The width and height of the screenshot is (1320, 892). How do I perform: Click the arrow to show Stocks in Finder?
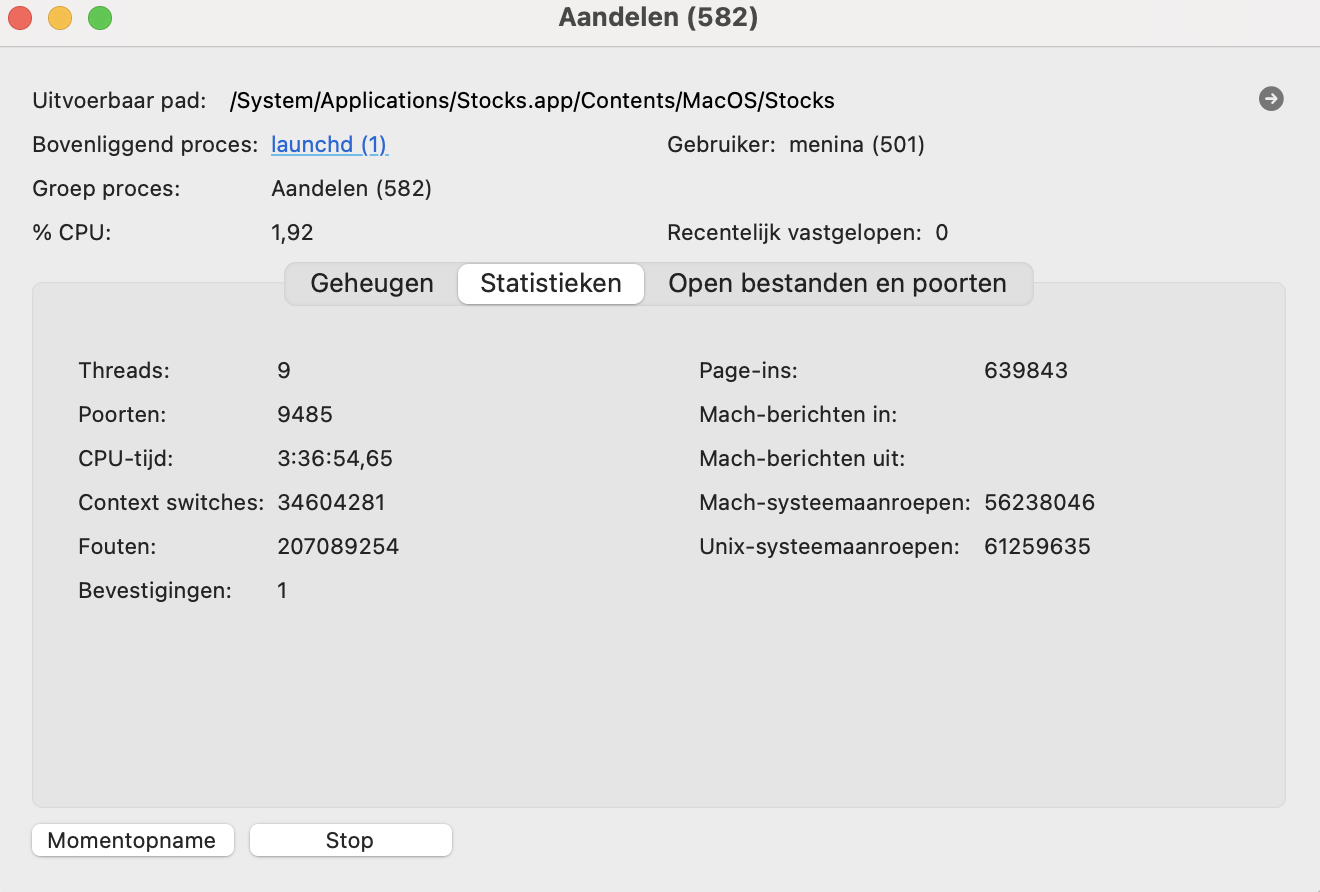coord(1270,99)
